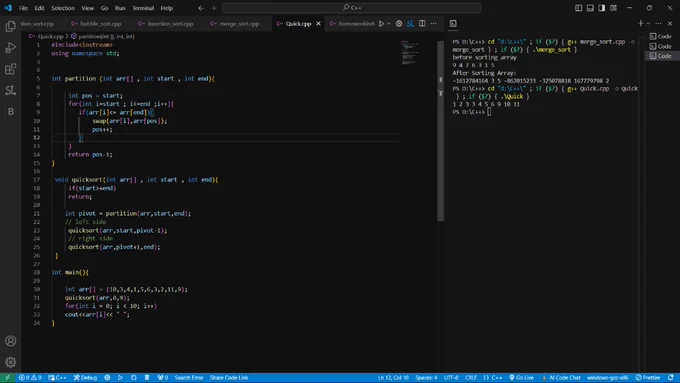Open the Help menu
The height and width of the screenshot is (383, 680).
[167, 8]
